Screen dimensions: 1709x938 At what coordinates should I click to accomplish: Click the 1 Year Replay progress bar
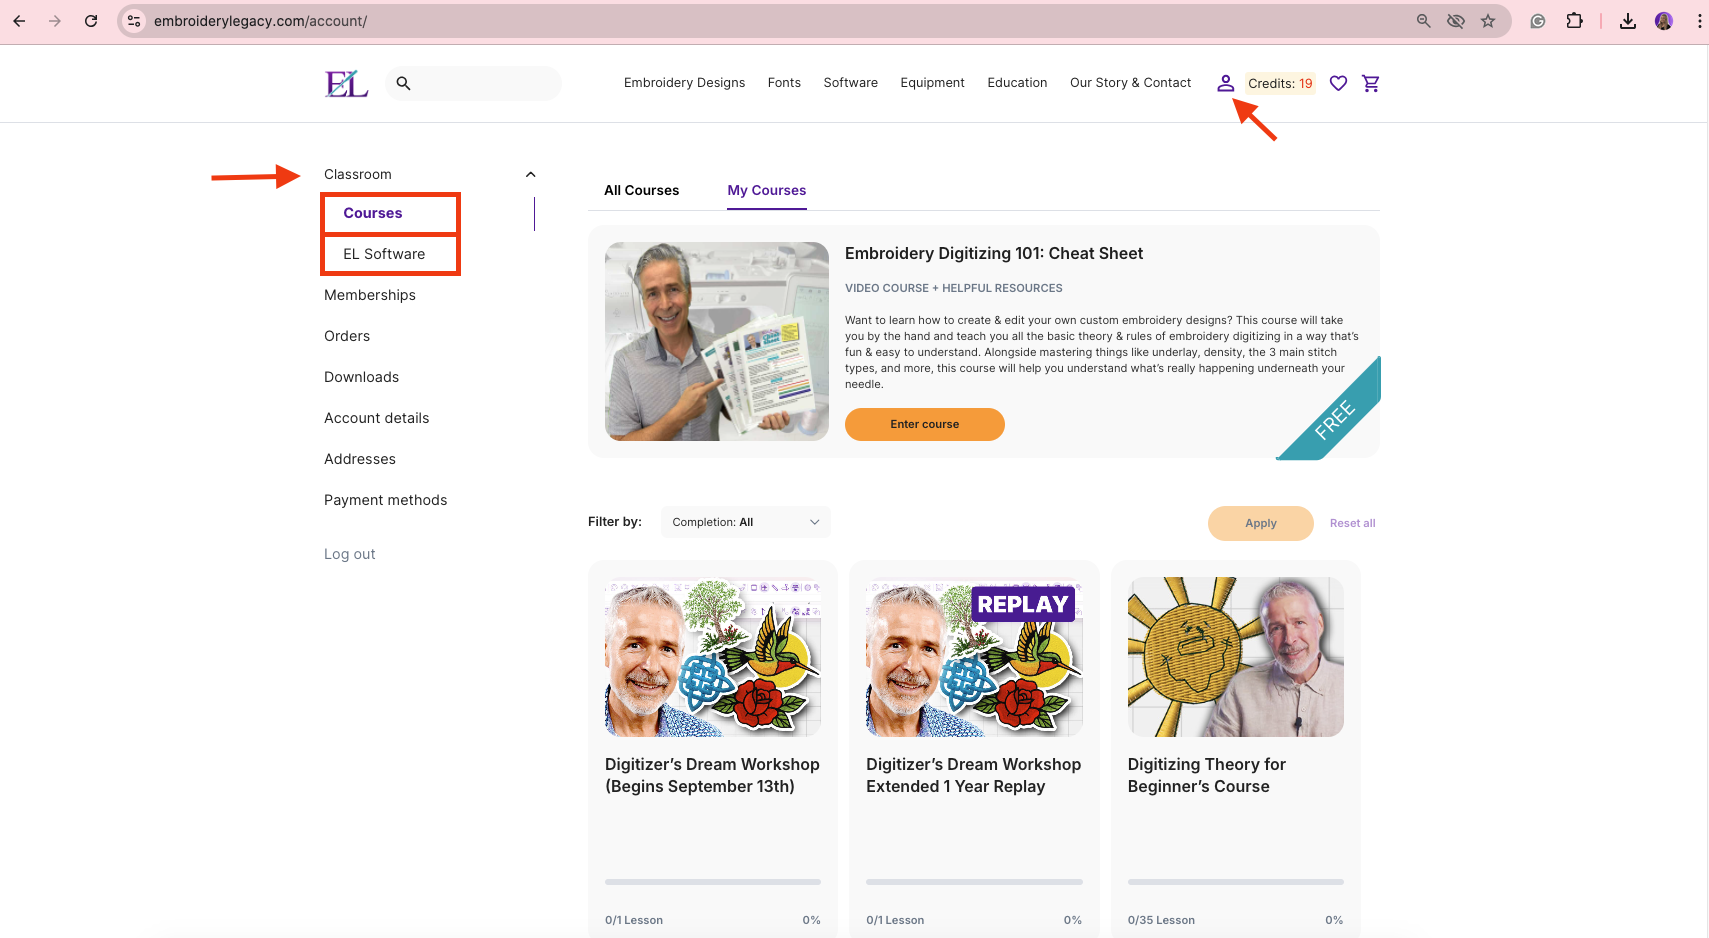tap(974, 882)
